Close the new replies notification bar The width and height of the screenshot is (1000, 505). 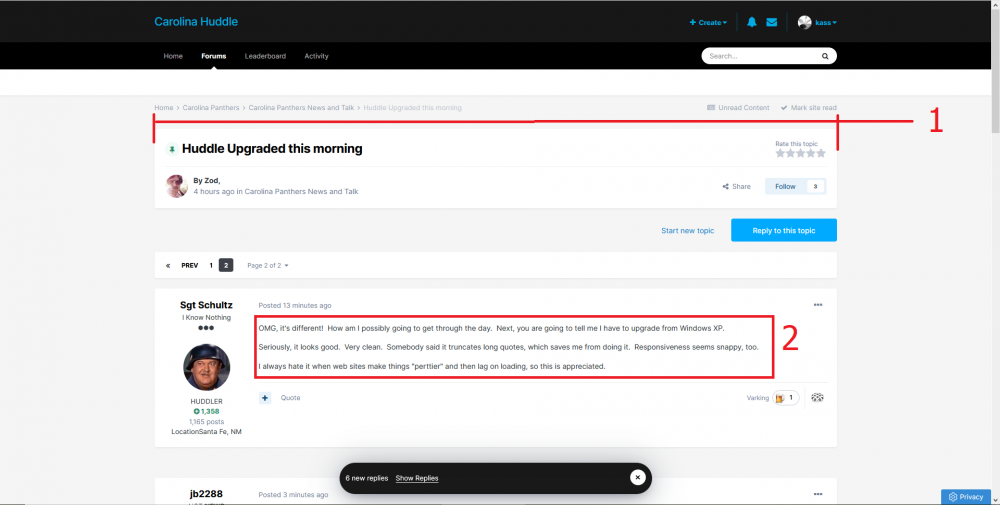pos(637,478)
